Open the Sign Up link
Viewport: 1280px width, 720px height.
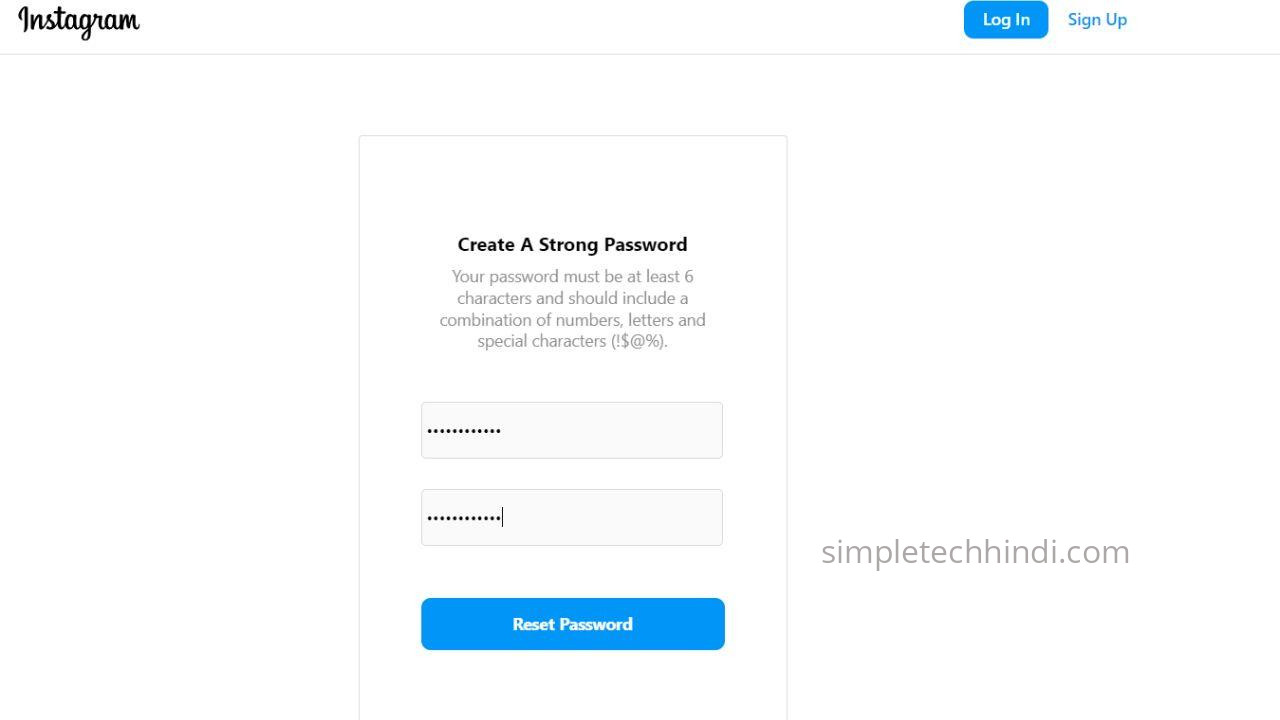pyautogui.click(x=1097, y=20)
